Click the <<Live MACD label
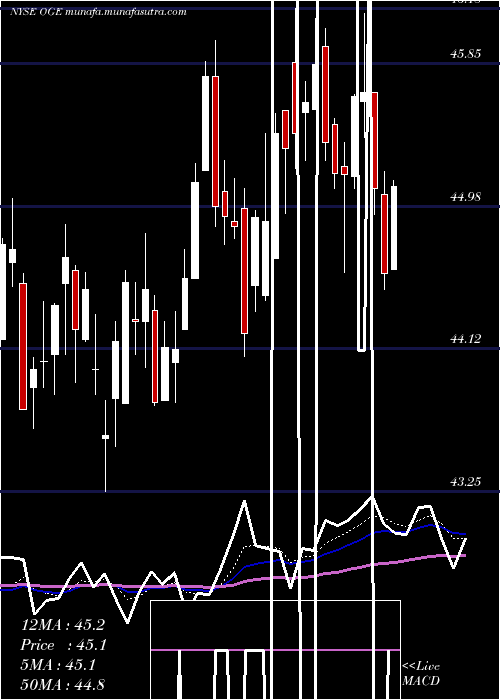Image resolution: width=500 pixels, height=700 pixels. point(421,674)
